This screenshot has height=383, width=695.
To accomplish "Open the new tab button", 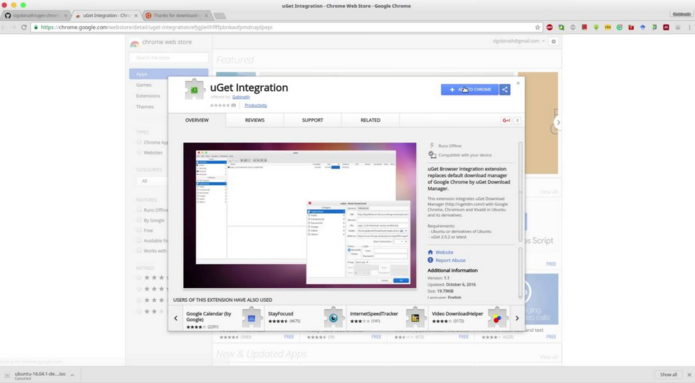I will (219, 16).
